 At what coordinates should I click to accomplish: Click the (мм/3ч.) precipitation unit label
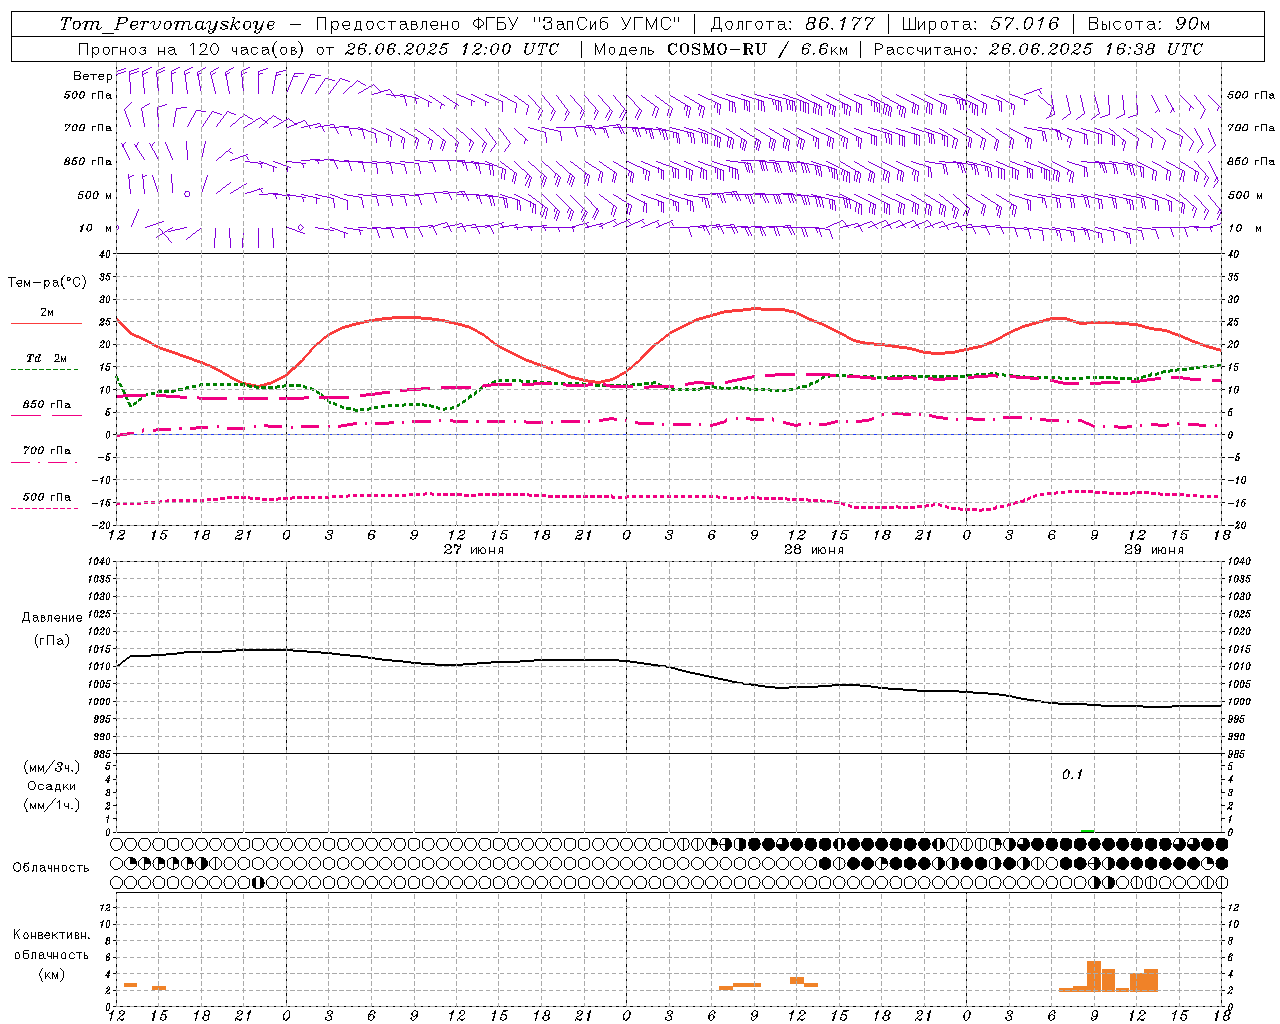(x=52, y=767)
